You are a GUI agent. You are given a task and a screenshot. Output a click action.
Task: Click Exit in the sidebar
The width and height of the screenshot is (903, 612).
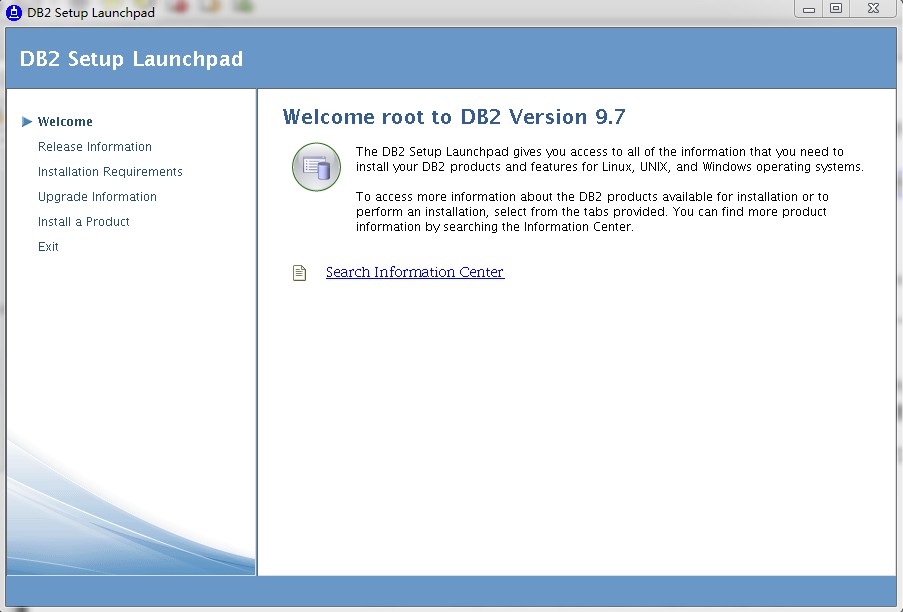[48, 246]
